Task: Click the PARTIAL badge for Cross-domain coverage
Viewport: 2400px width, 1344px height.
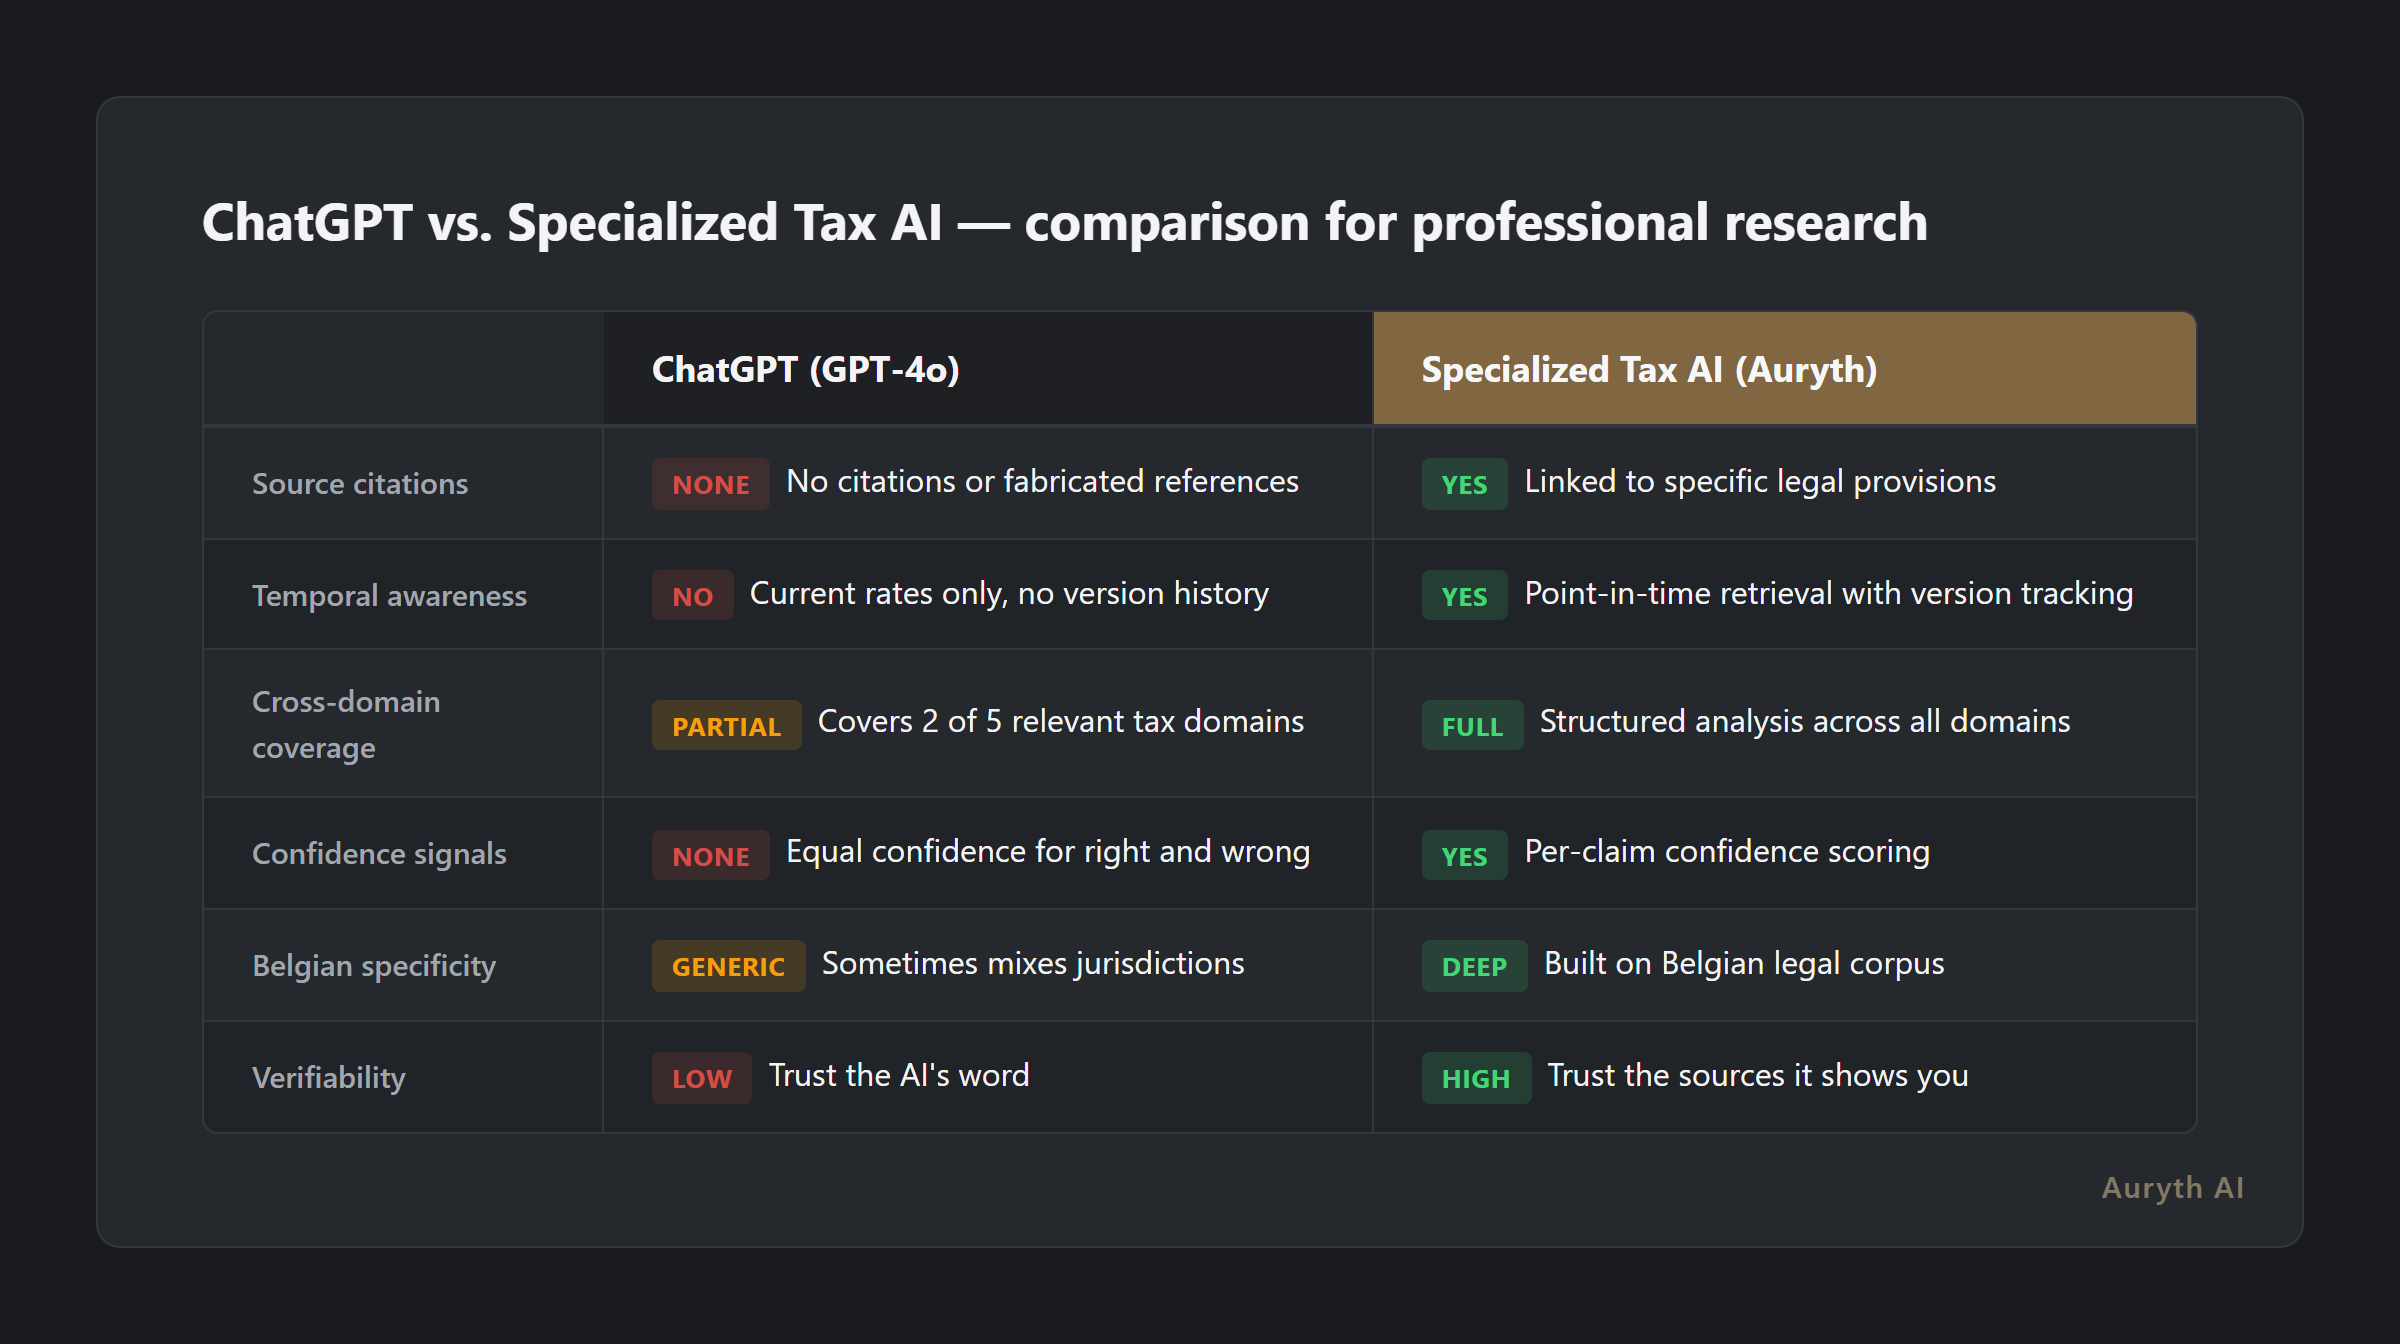Action: click(x=726, y=725)
